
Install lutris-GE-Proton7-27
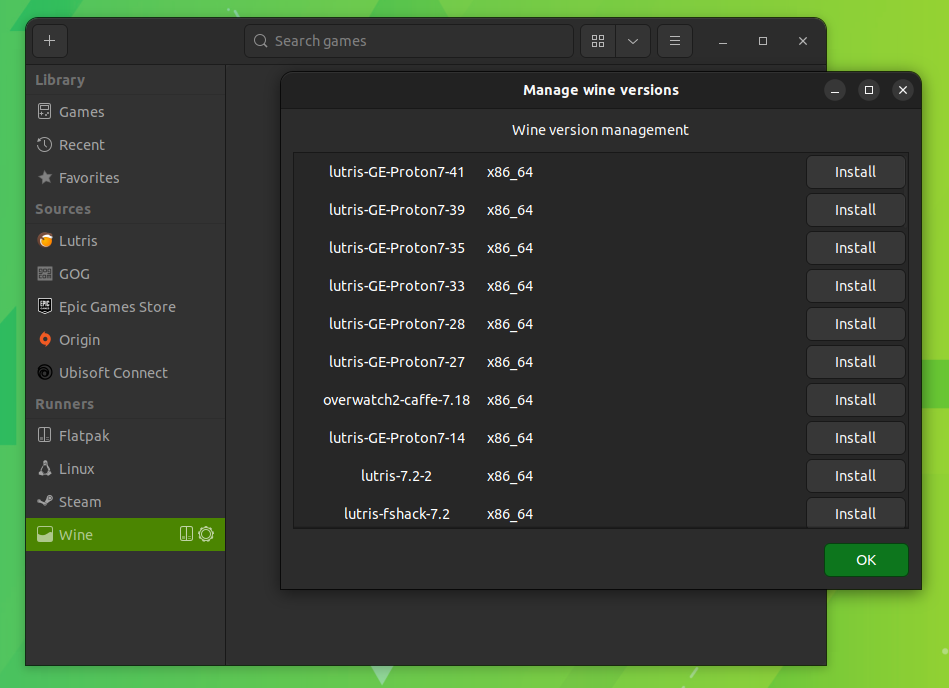tap(855, 362)
